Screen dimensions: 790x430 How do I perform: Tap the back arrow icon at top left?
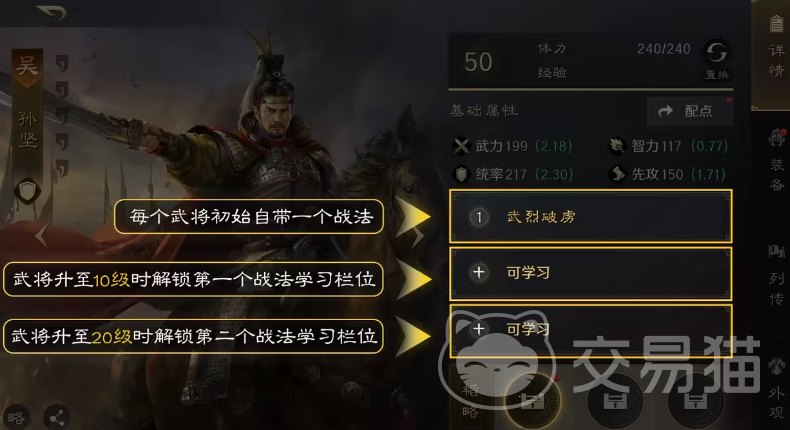52,12
